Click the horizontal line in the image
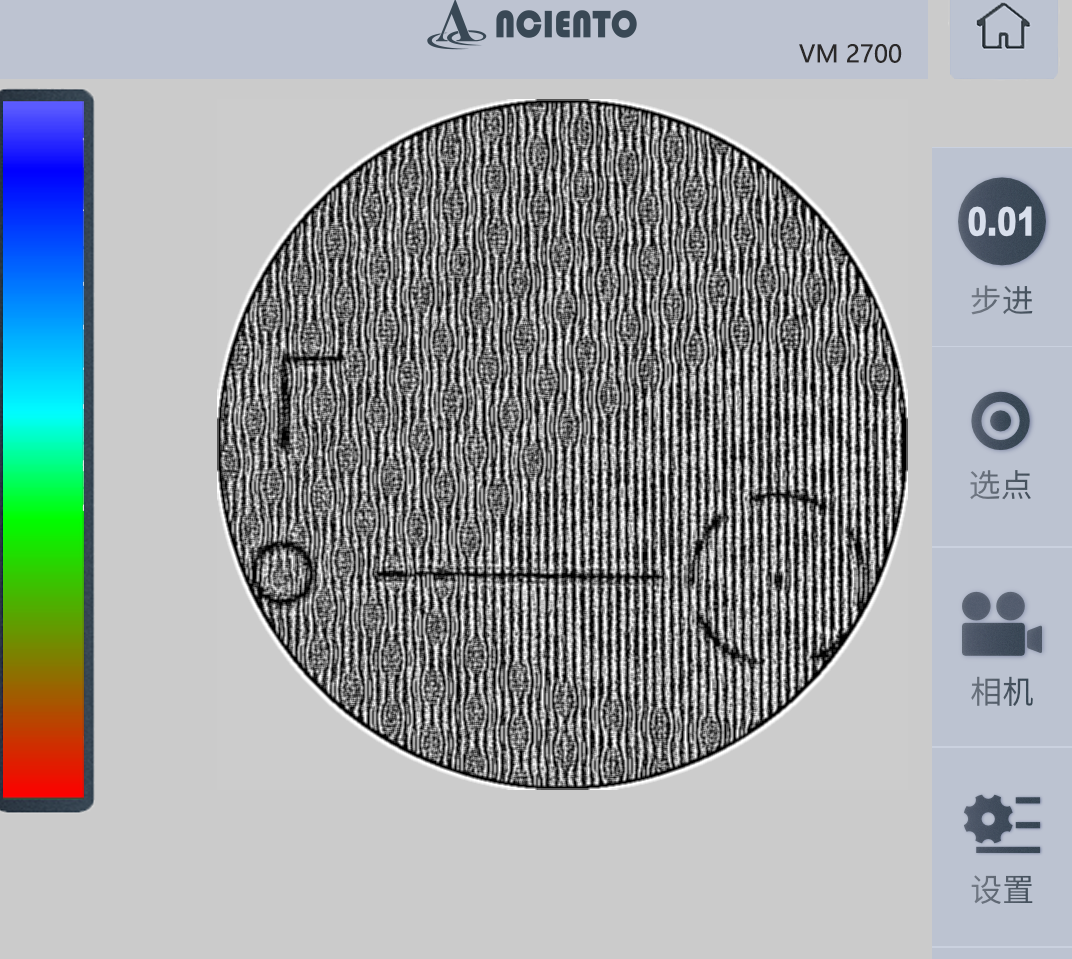The width and height of the screenshot is (1072, 959). coord(518,576)
